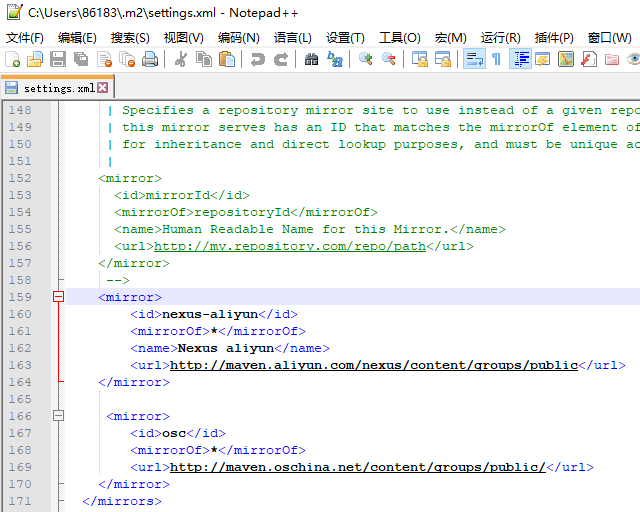Cut selection using scissors icon
The width and height of the screenshot is (640, 512).
(x=181, y=60)
